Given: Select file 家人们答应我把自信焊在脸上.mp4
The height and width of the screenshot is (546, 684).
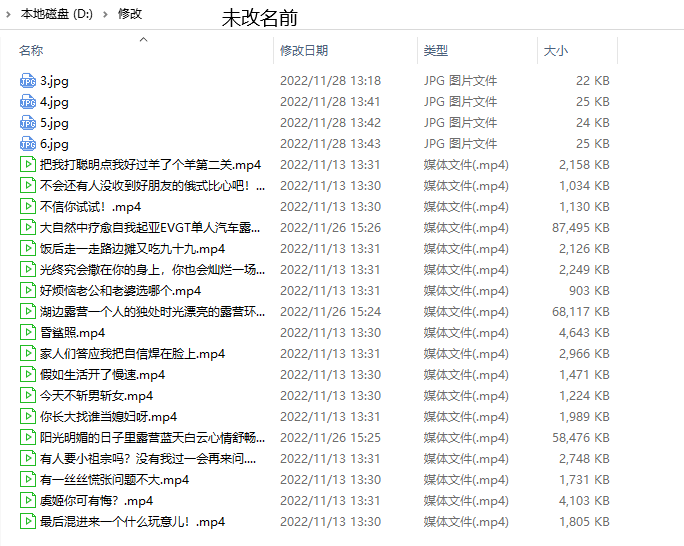Looking at the screenshot, I should click(x=132, y=353).
